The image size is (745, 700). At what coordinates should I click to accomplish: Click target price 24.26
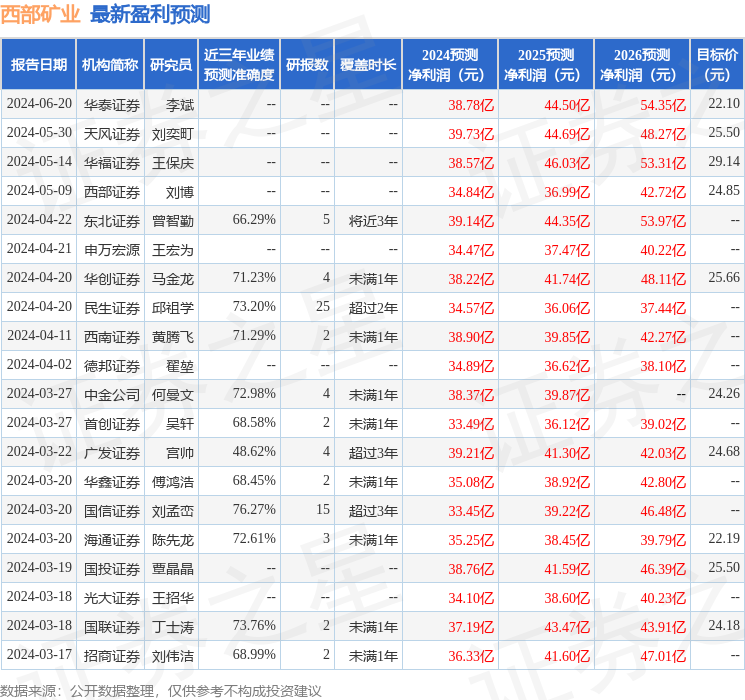[724, 393]
